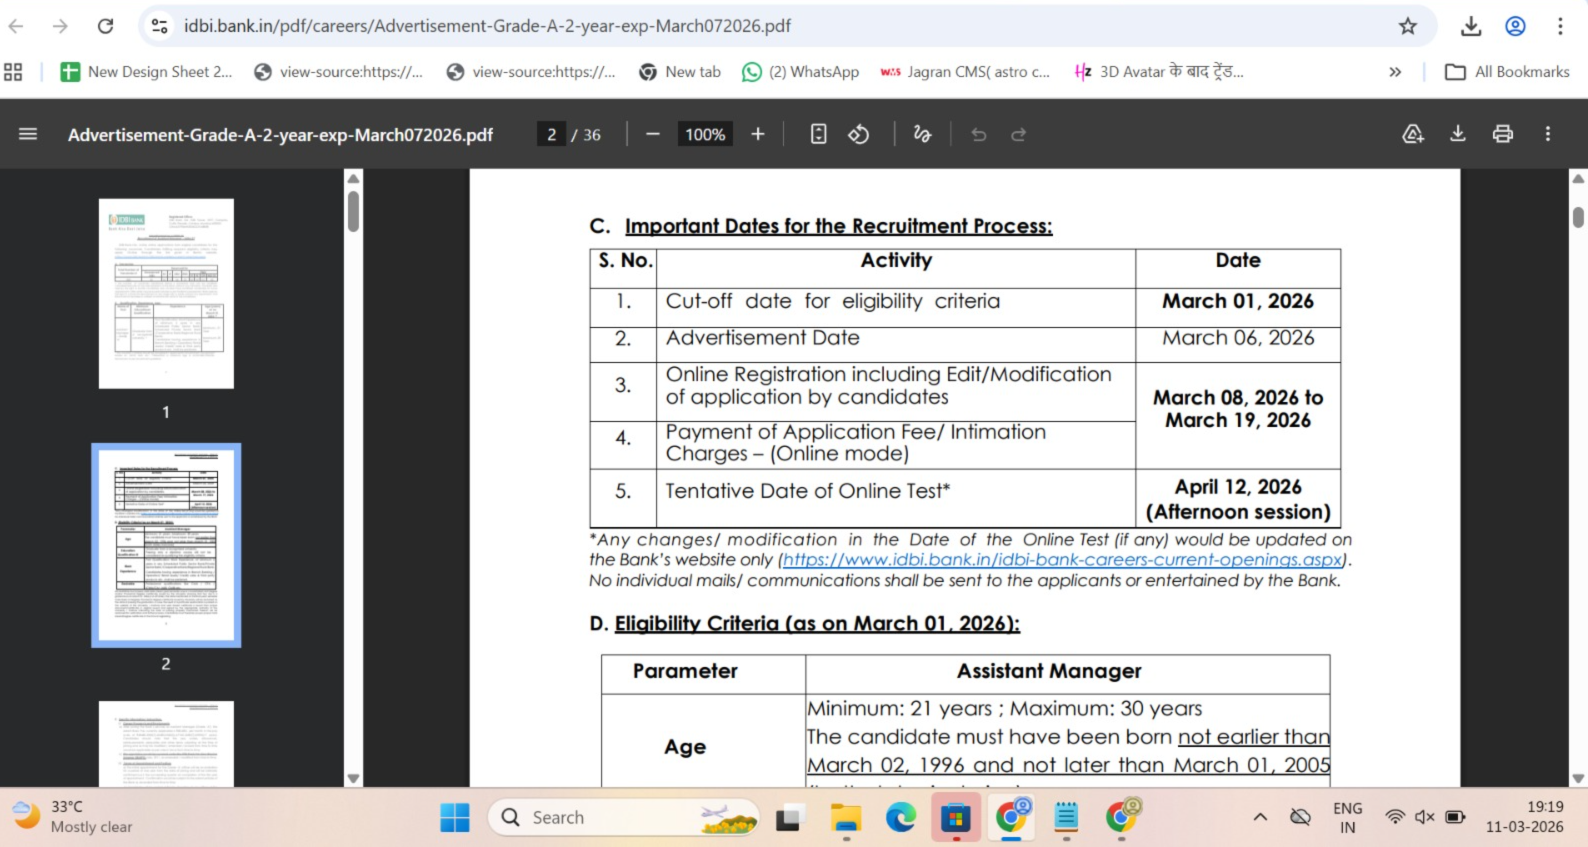
Task: Open the apps grid in bookmarks bar
Action: click(x=13, y=72)
